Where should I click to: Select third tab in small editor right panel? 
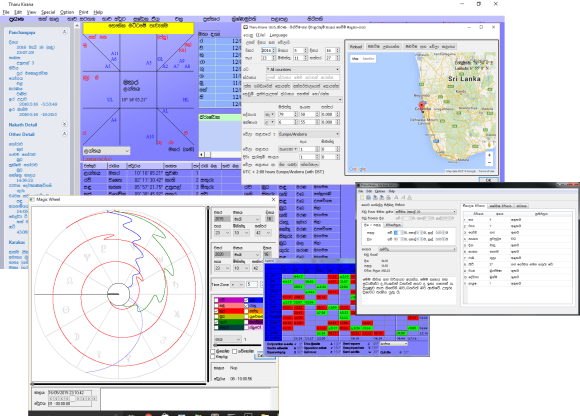click(522, 206)
